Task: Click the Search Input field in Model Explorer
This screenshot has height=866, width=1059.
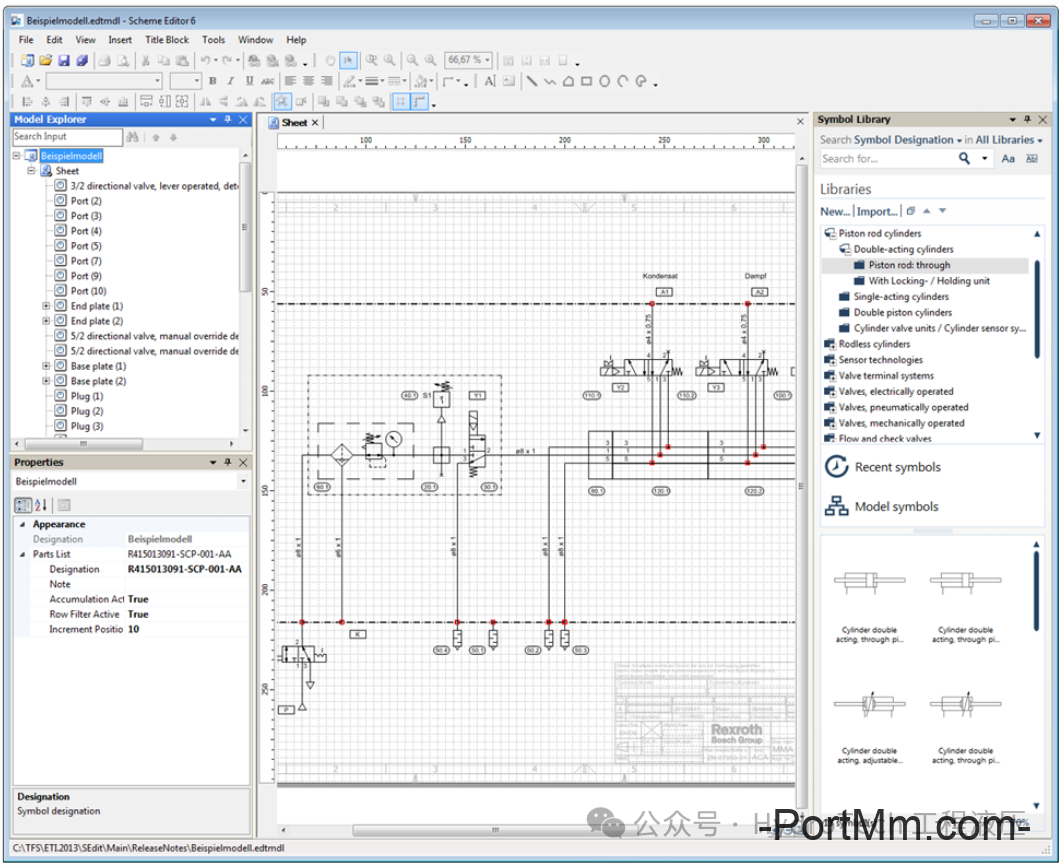Action: coord(66,137)
